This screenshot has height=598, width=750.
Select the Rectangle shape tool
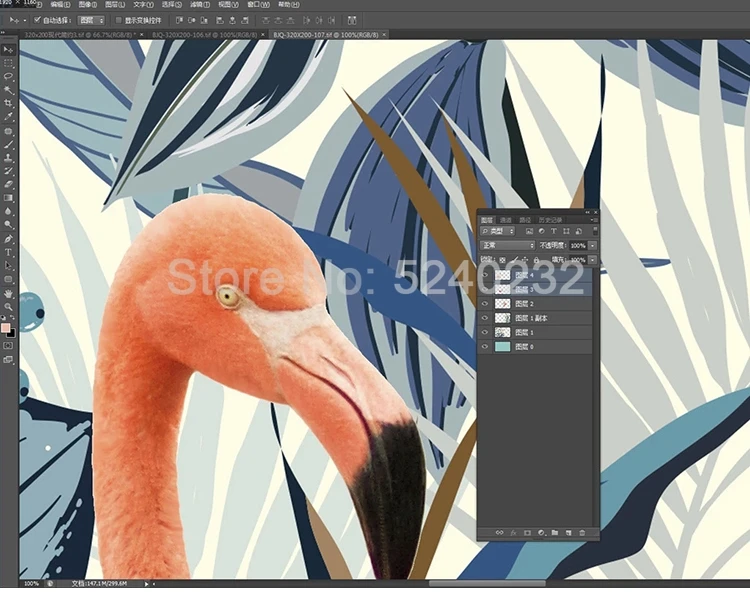point(8,279)
